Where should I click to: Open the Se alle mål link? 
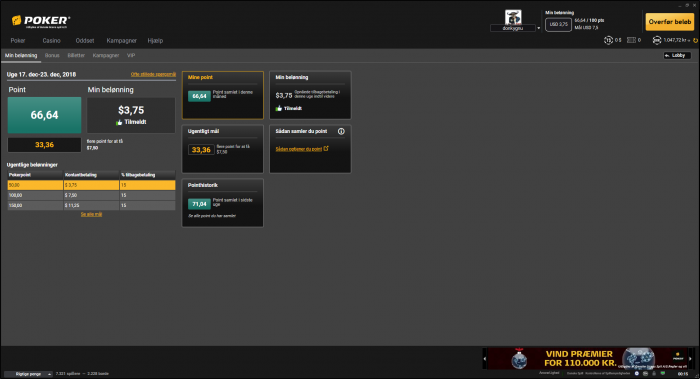point(92,215)
